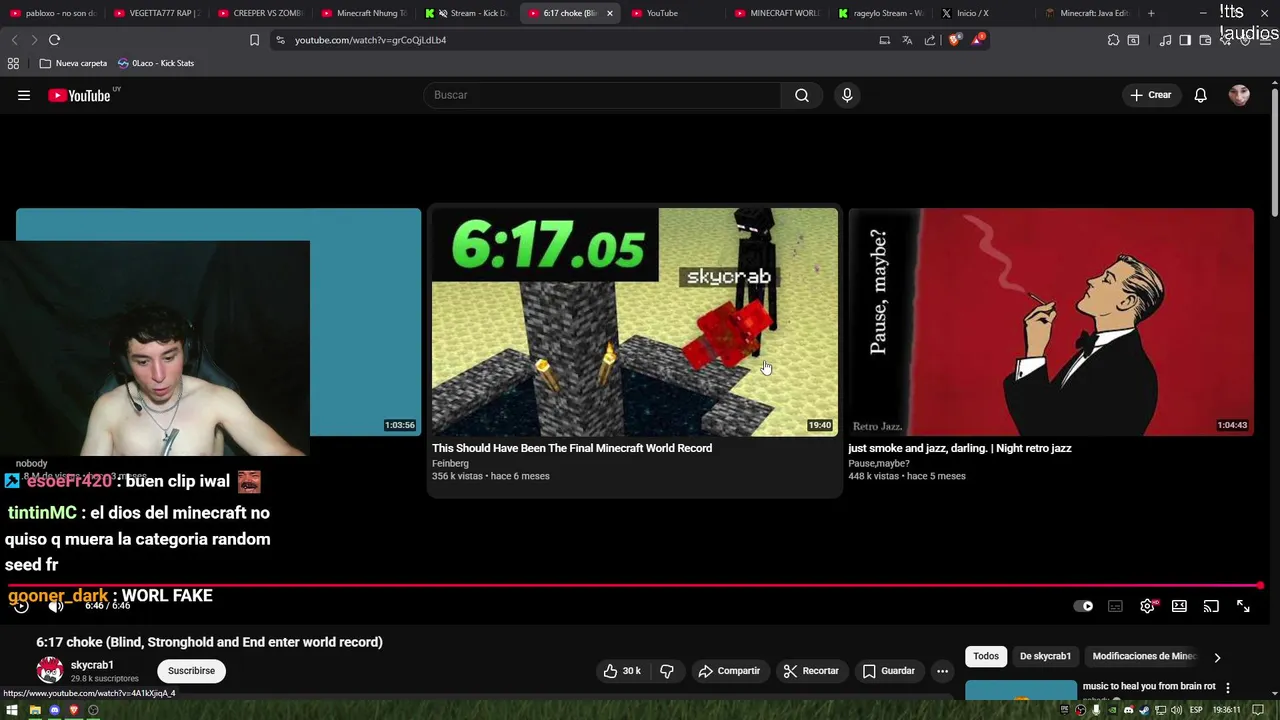Click Windows Start button in taskbar
This screenshot has height=720, width=1280.
click(13, 710)
